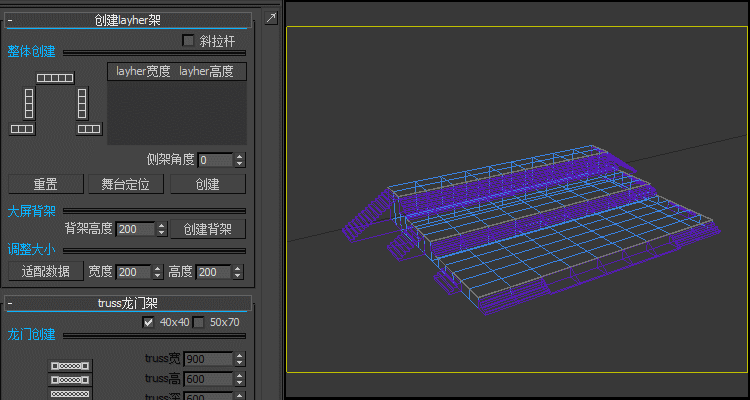The height and width of the screenshot is (400, 750).
Task: Click the 背架高度 spinner arrows
Action: tap(162, 229)
